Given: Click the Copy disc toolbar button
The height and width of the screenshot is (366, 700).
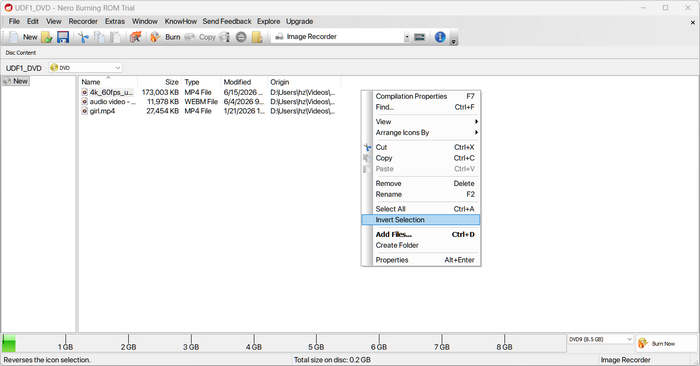Looking at the screenshot, I should [200, 37].
